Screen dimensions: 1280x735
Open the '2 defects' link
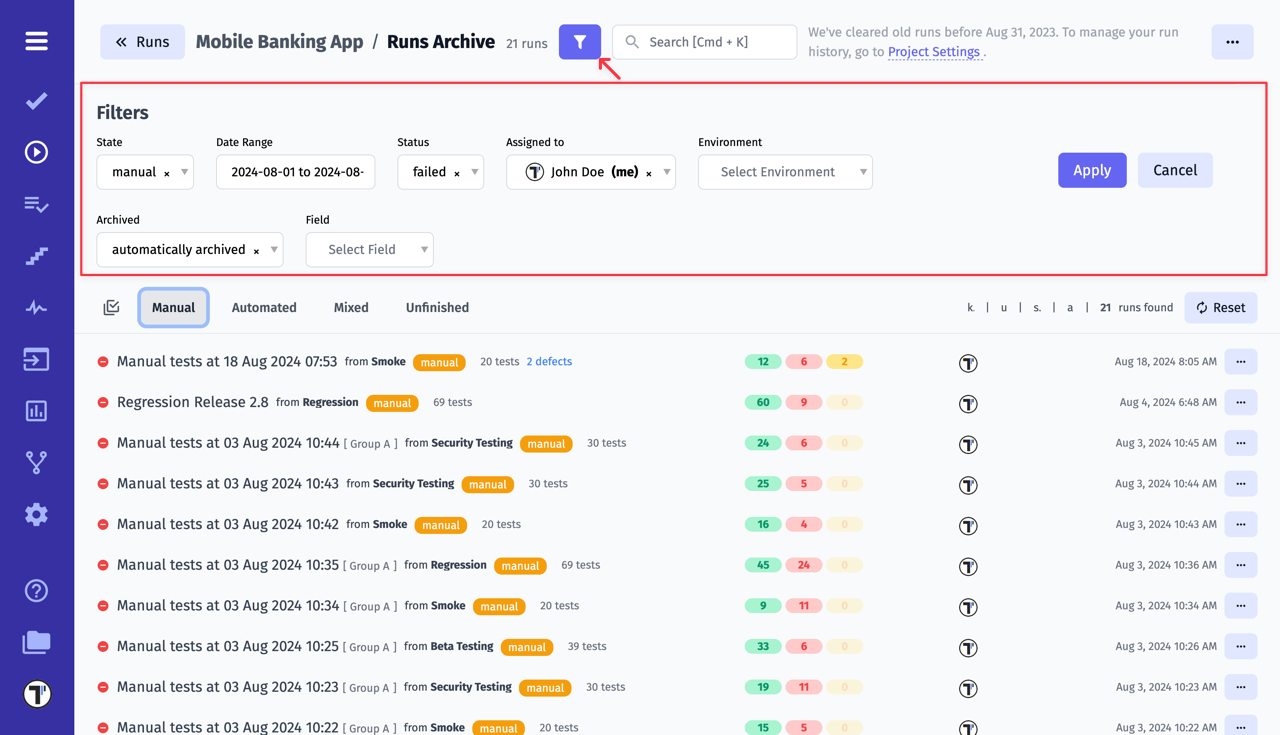[549, 362]
